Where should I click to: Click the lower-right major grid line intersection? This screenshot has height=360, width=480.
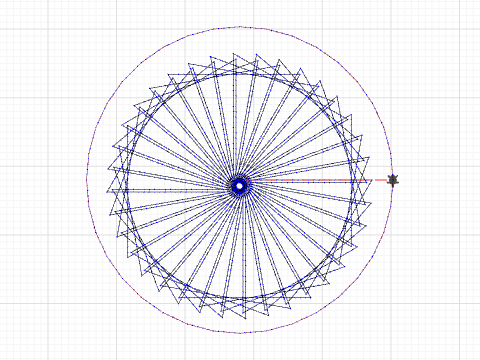point(460,303)
